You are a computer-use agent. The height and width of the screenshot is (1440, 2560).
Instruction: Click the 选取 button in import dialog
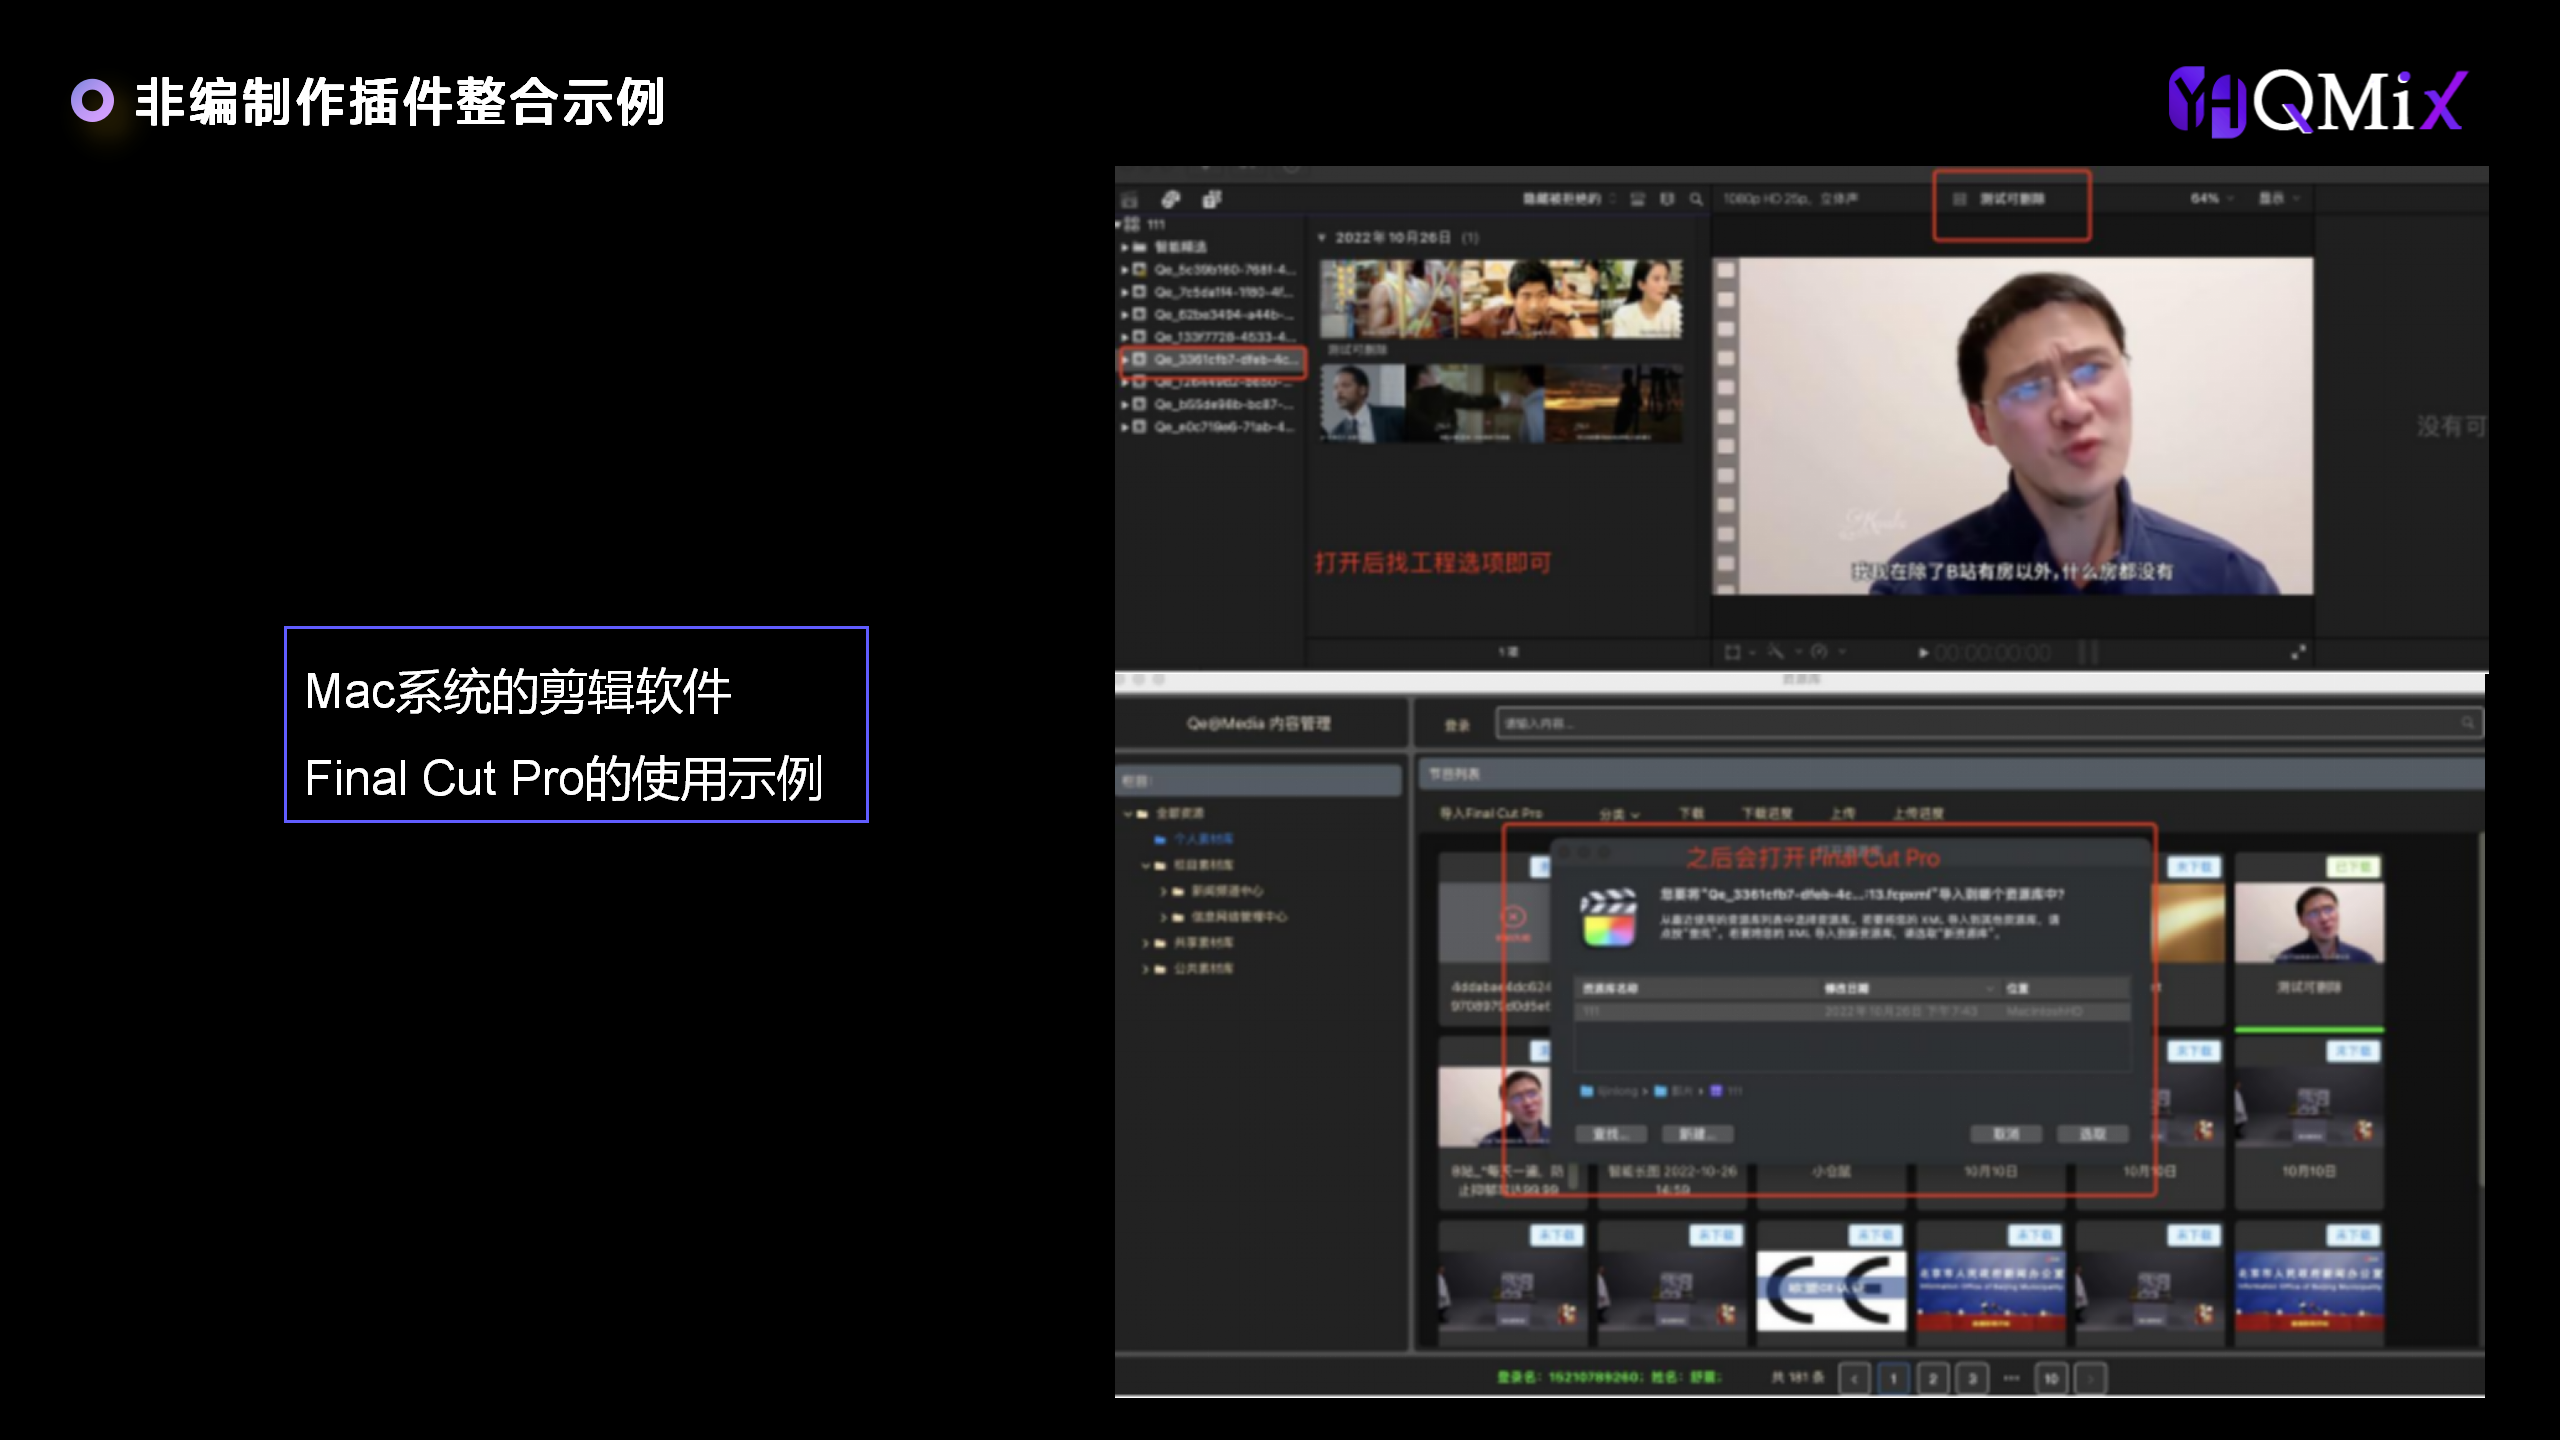2092,1134
